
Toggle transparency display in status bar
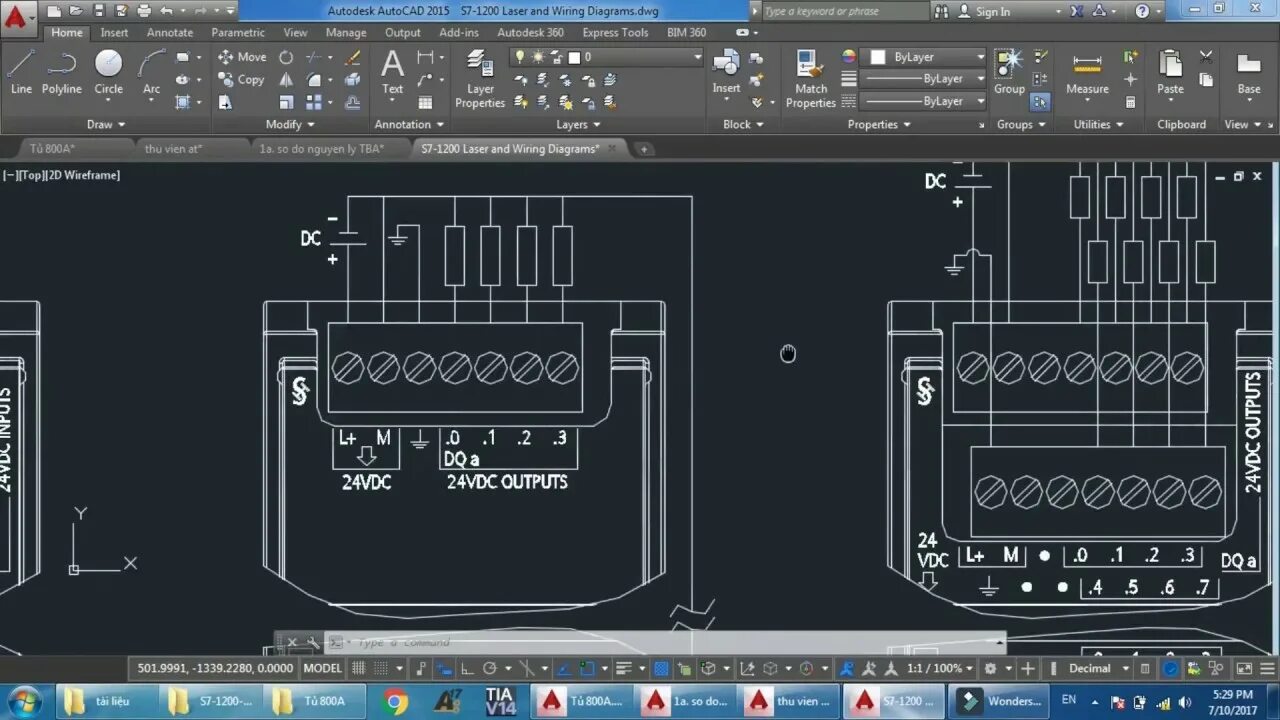click(x=661, y=668)
